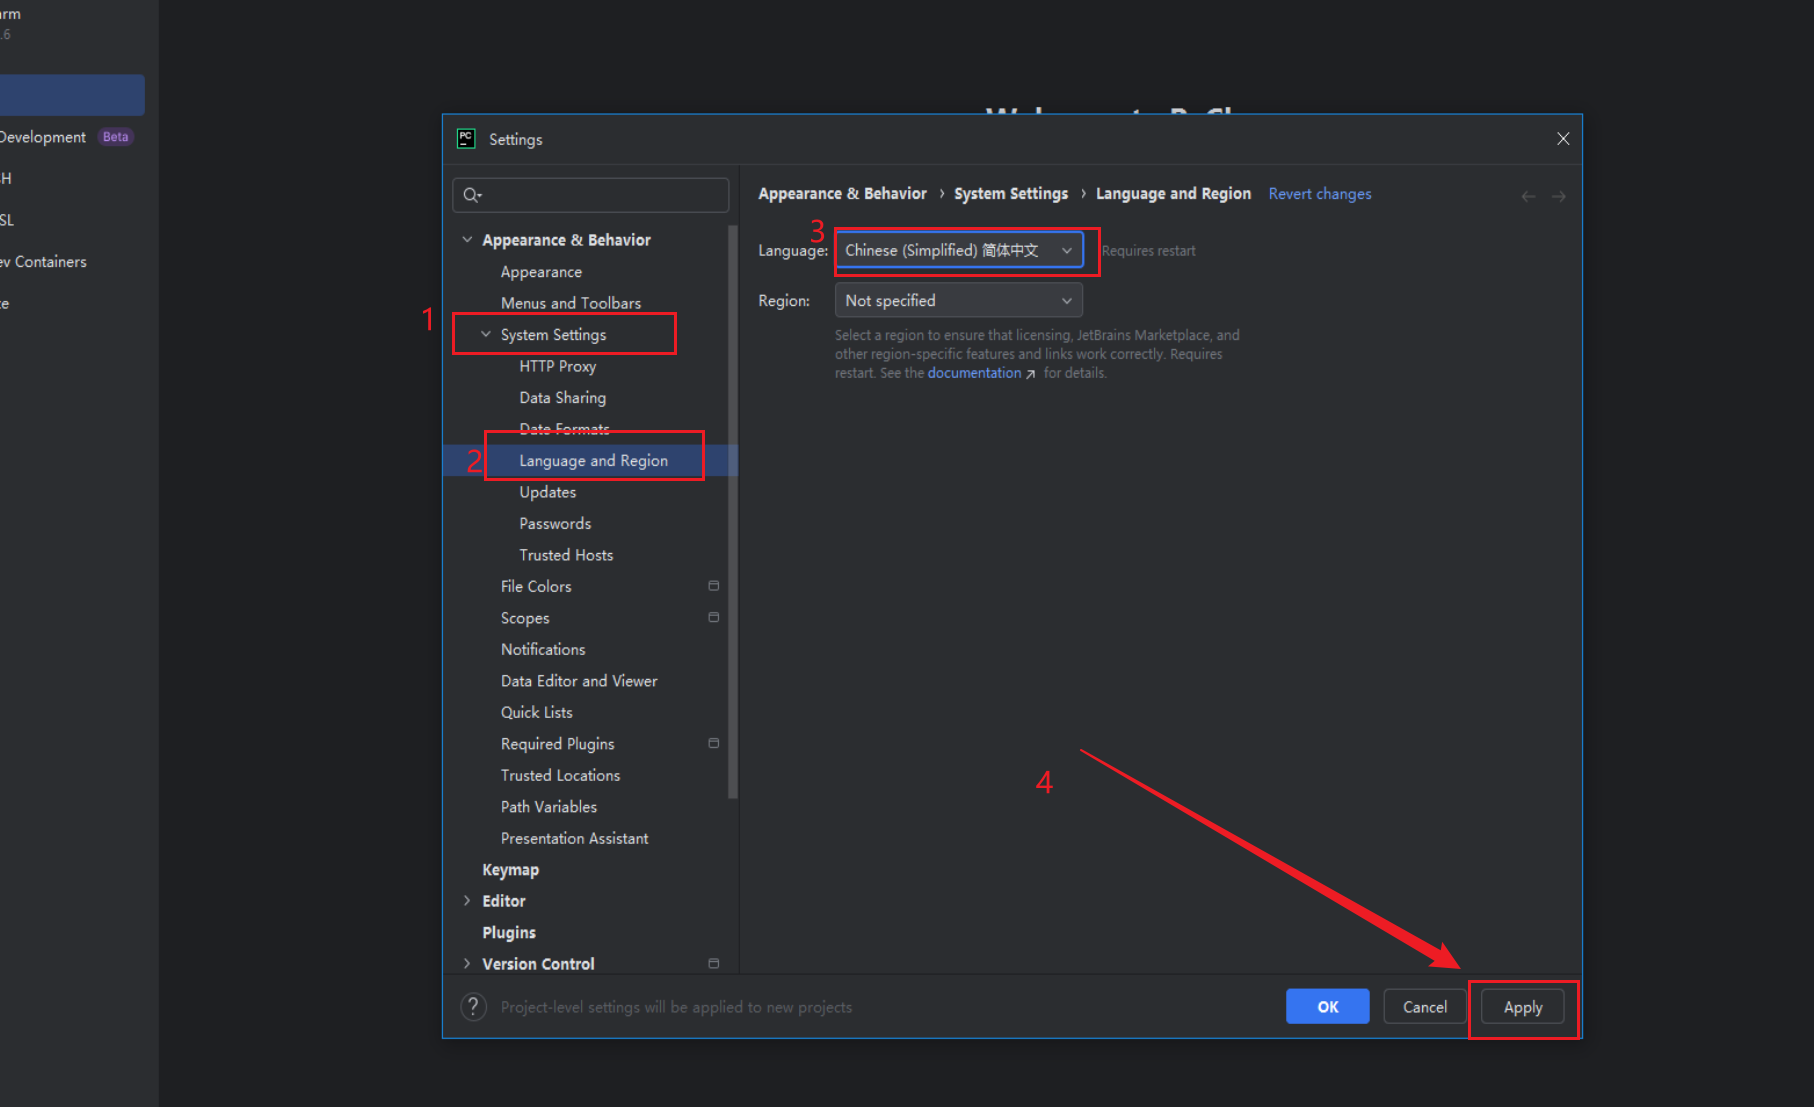The height and width of the screenshot is (1107, 1814).
Task: Select Trusted Hosts settings
Action: click(566, 555)
